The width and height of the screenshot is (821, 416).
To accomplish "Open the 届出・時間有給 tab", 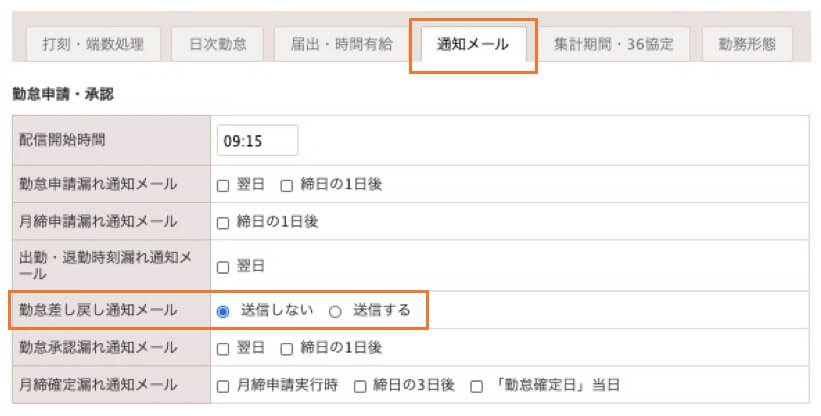I will [x=341, y=44].
